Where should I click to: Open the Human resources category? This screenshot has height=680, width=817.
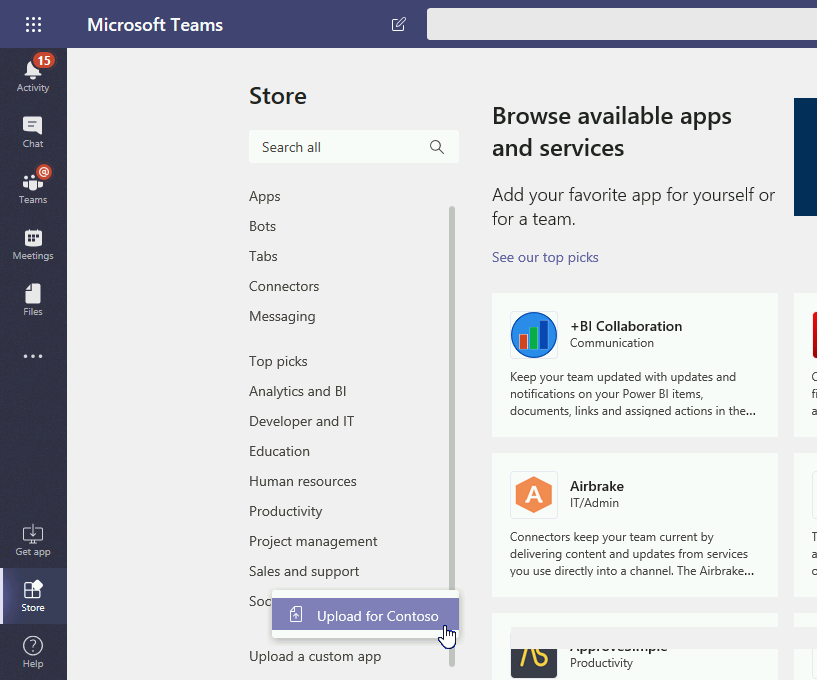click(303, 481)
